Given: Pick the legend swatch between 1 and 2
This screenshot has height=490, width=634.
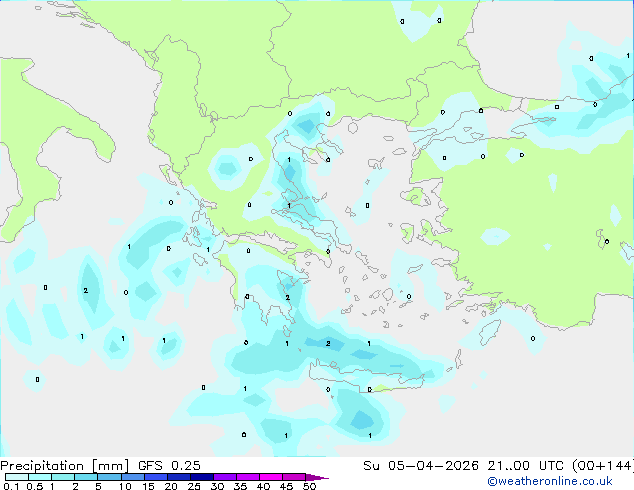Looking at the screenshot, I should [63, 477].
